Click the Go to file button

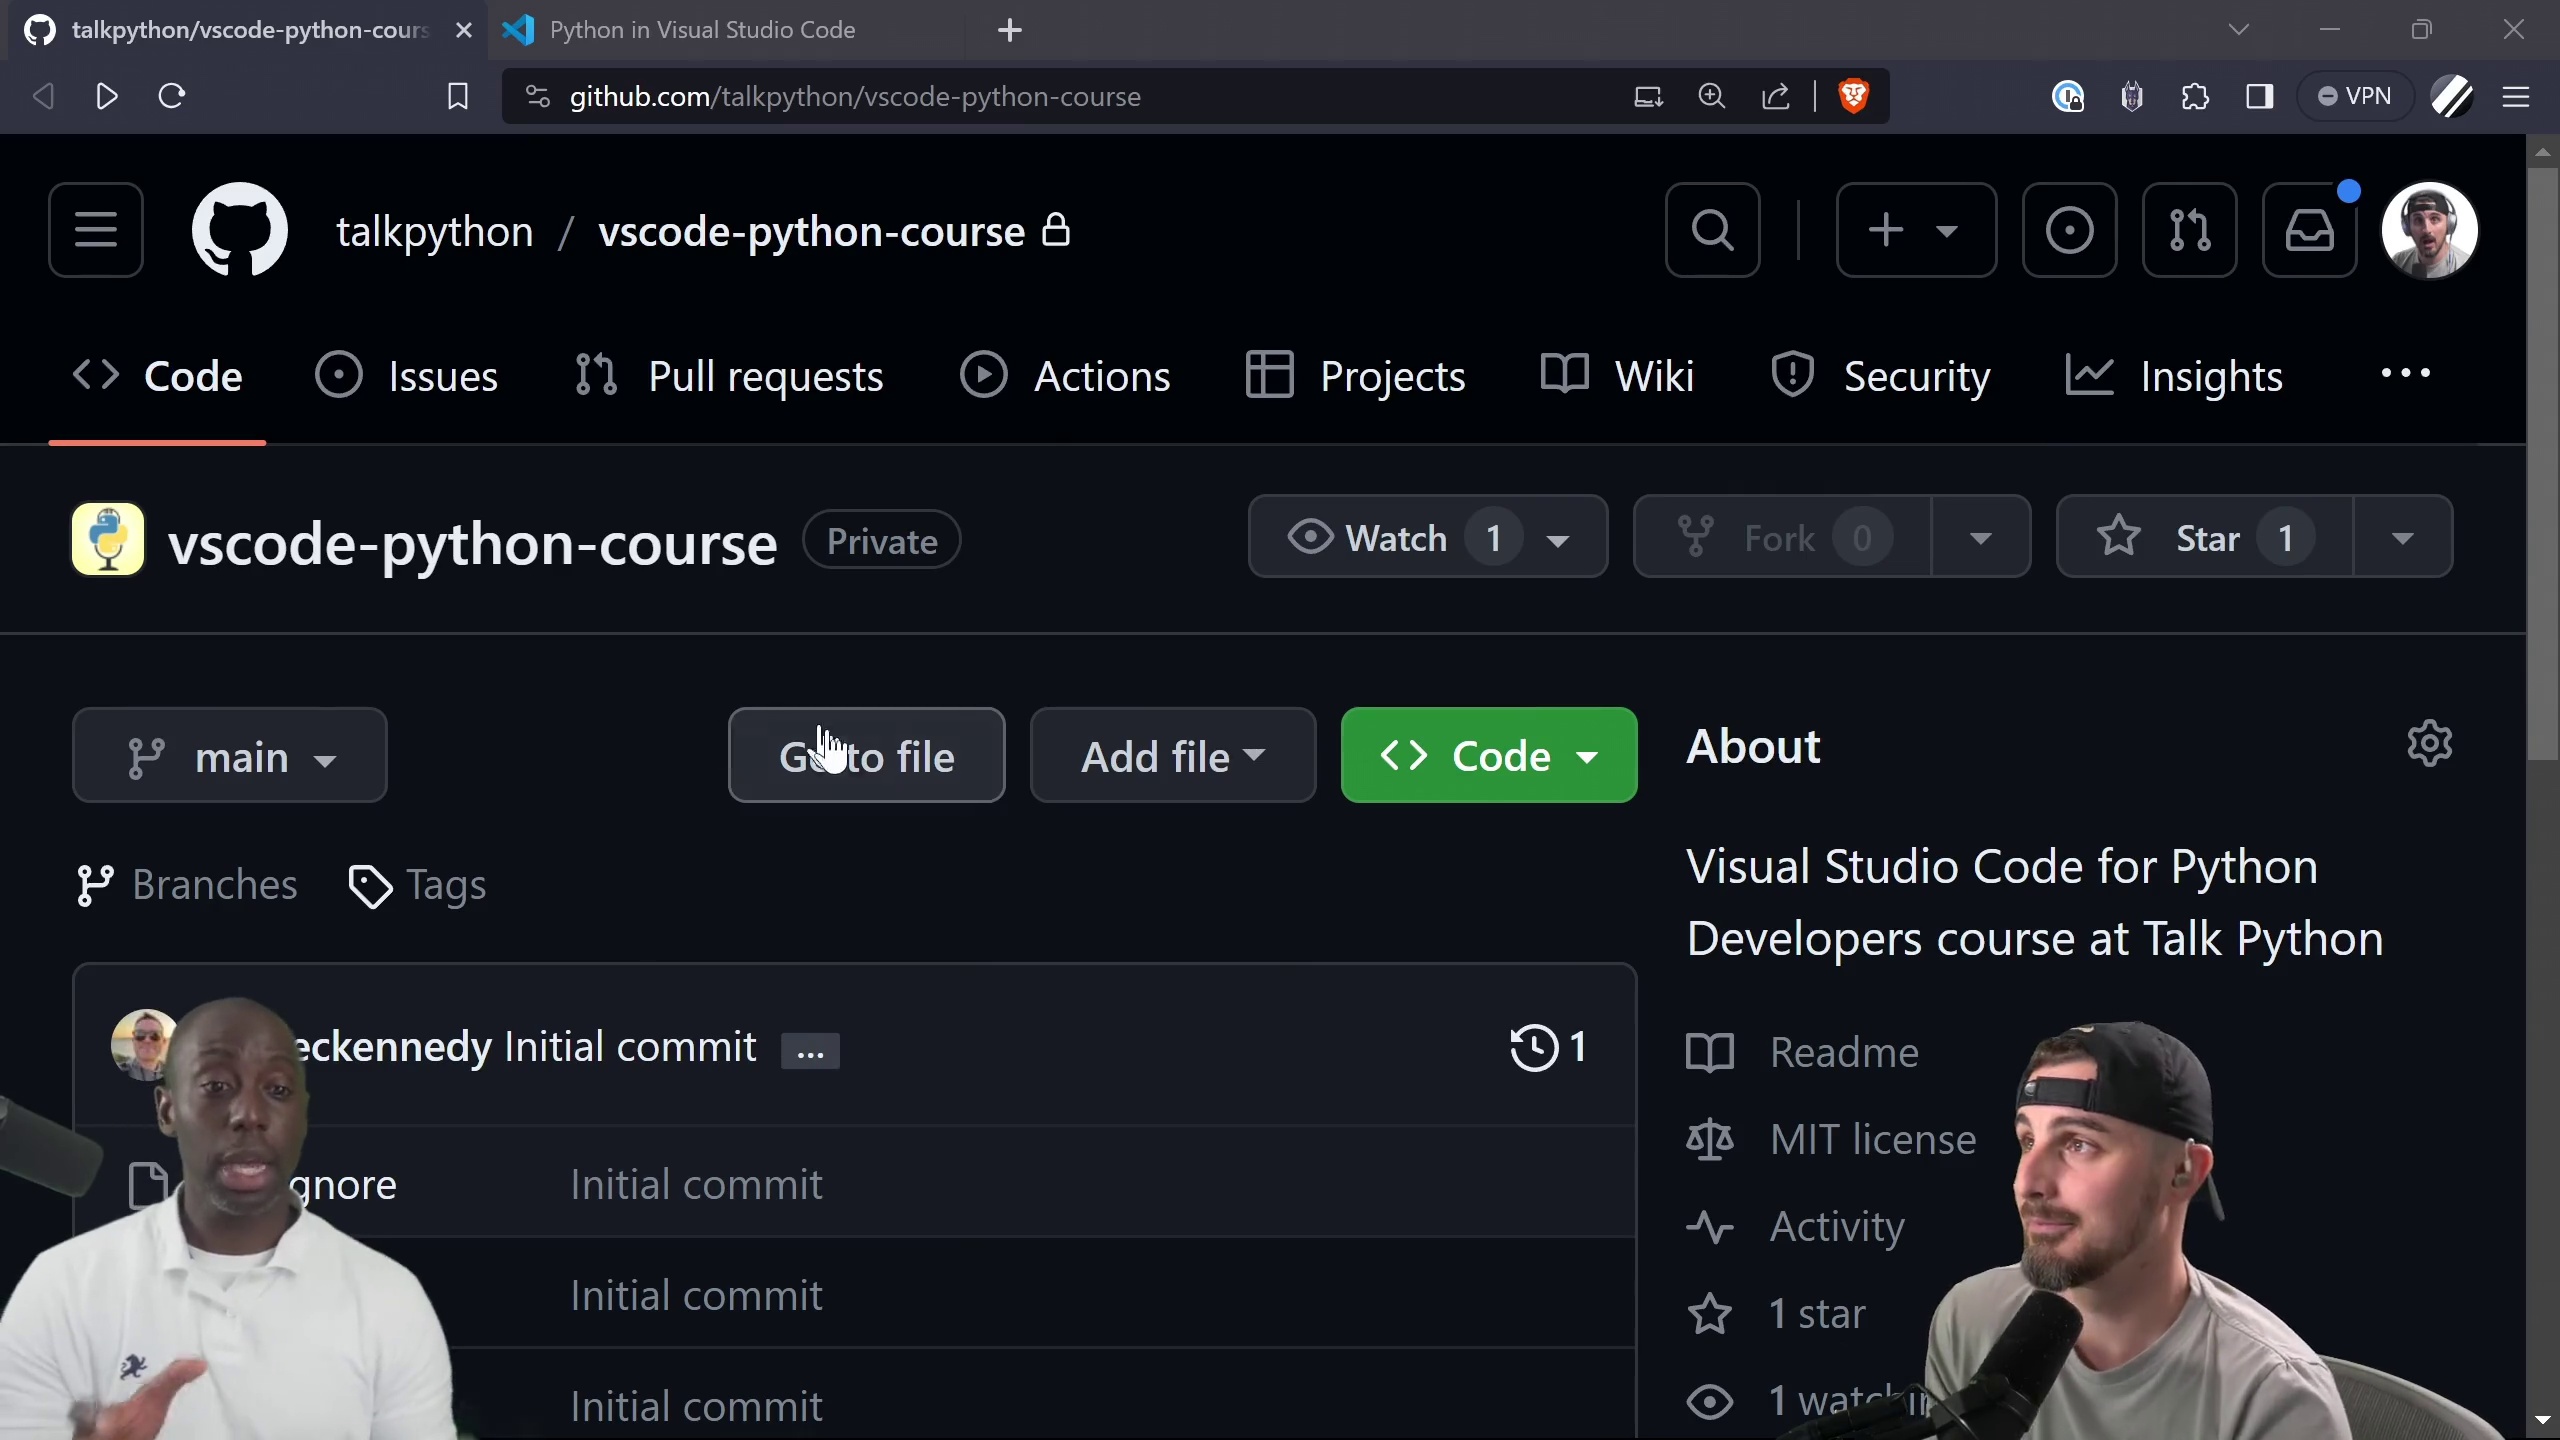867,756
